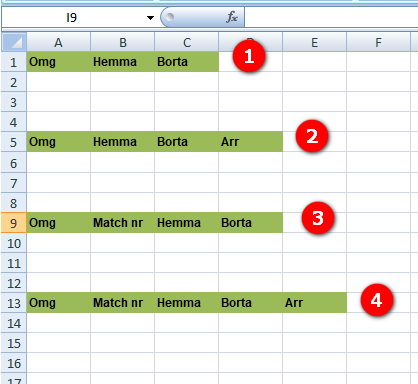Image resolution: width=418 pixels, height=384 pixels.
Task: Open the Name Box dropdown arrow
Action: (151, 18)
